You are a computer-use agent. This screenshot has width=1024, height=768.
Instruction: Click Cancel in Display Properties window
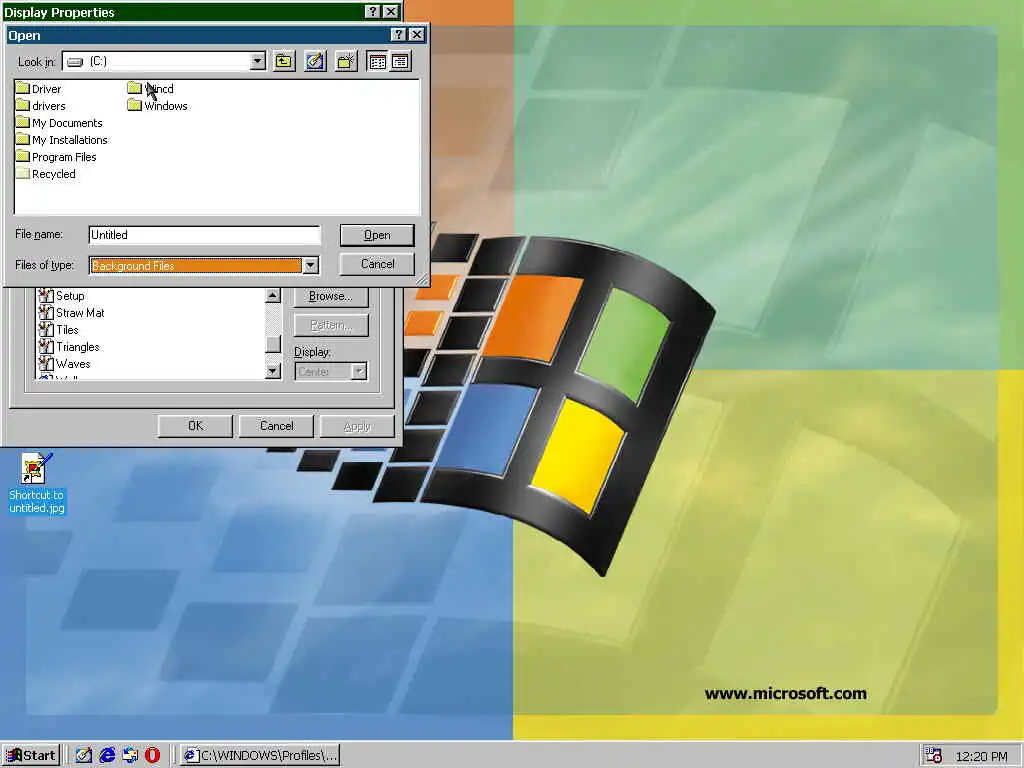(x=276, y=426)
